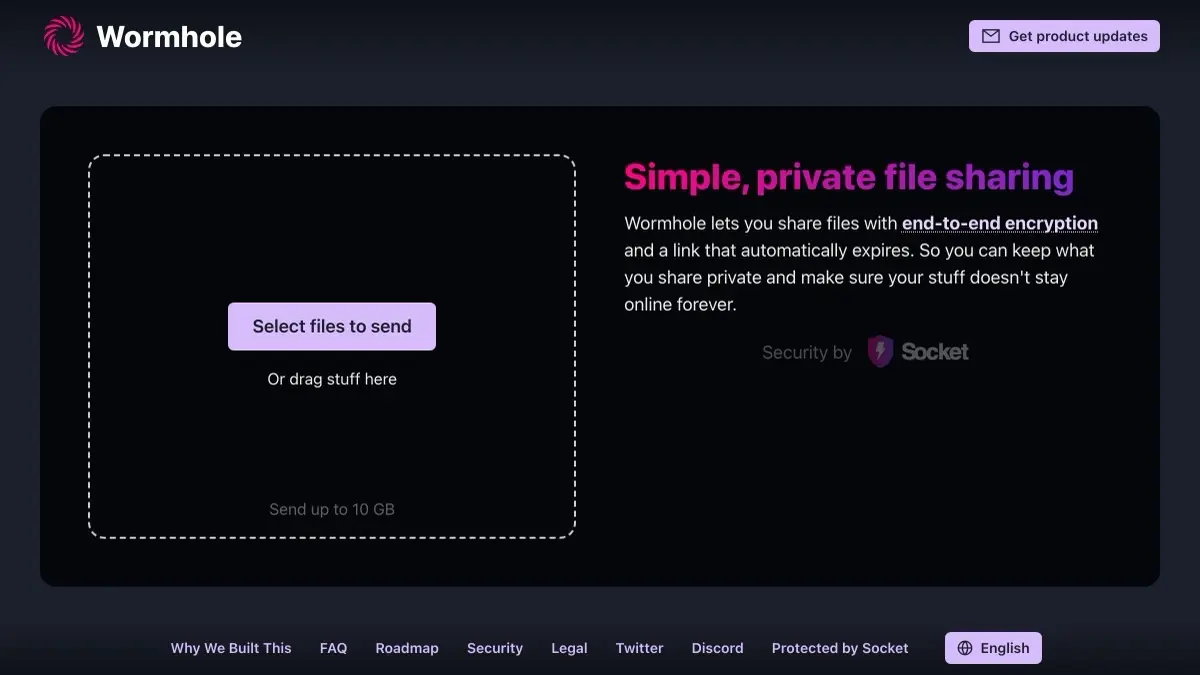Open Get product updates button
Viewport: 1200px width, 675px height.
pos(1064,36)
